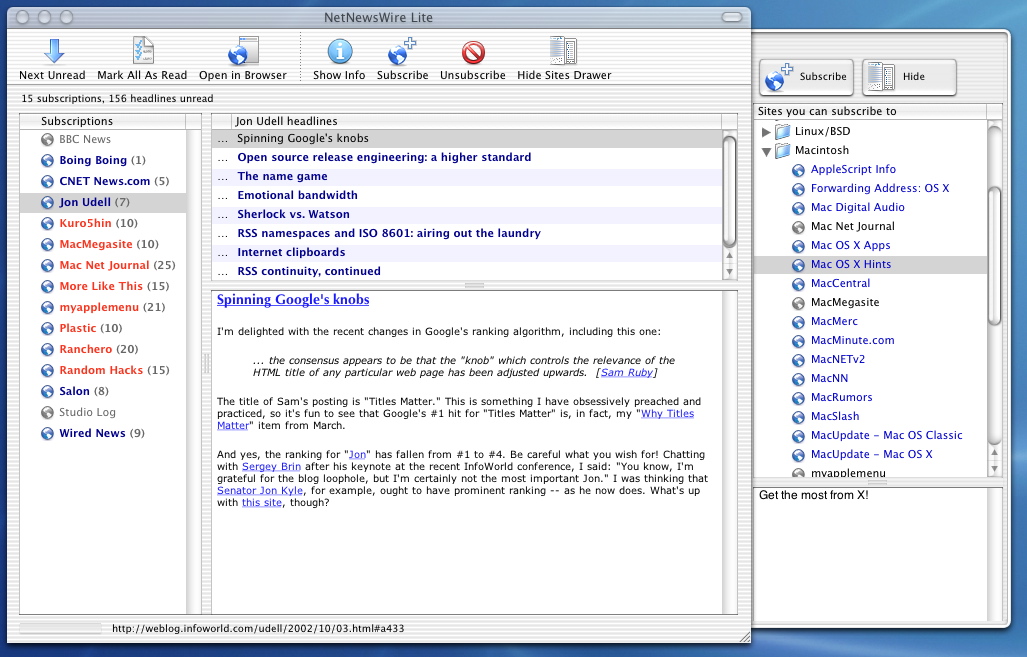Expand the Linux/BSD folder triangle

766,132
